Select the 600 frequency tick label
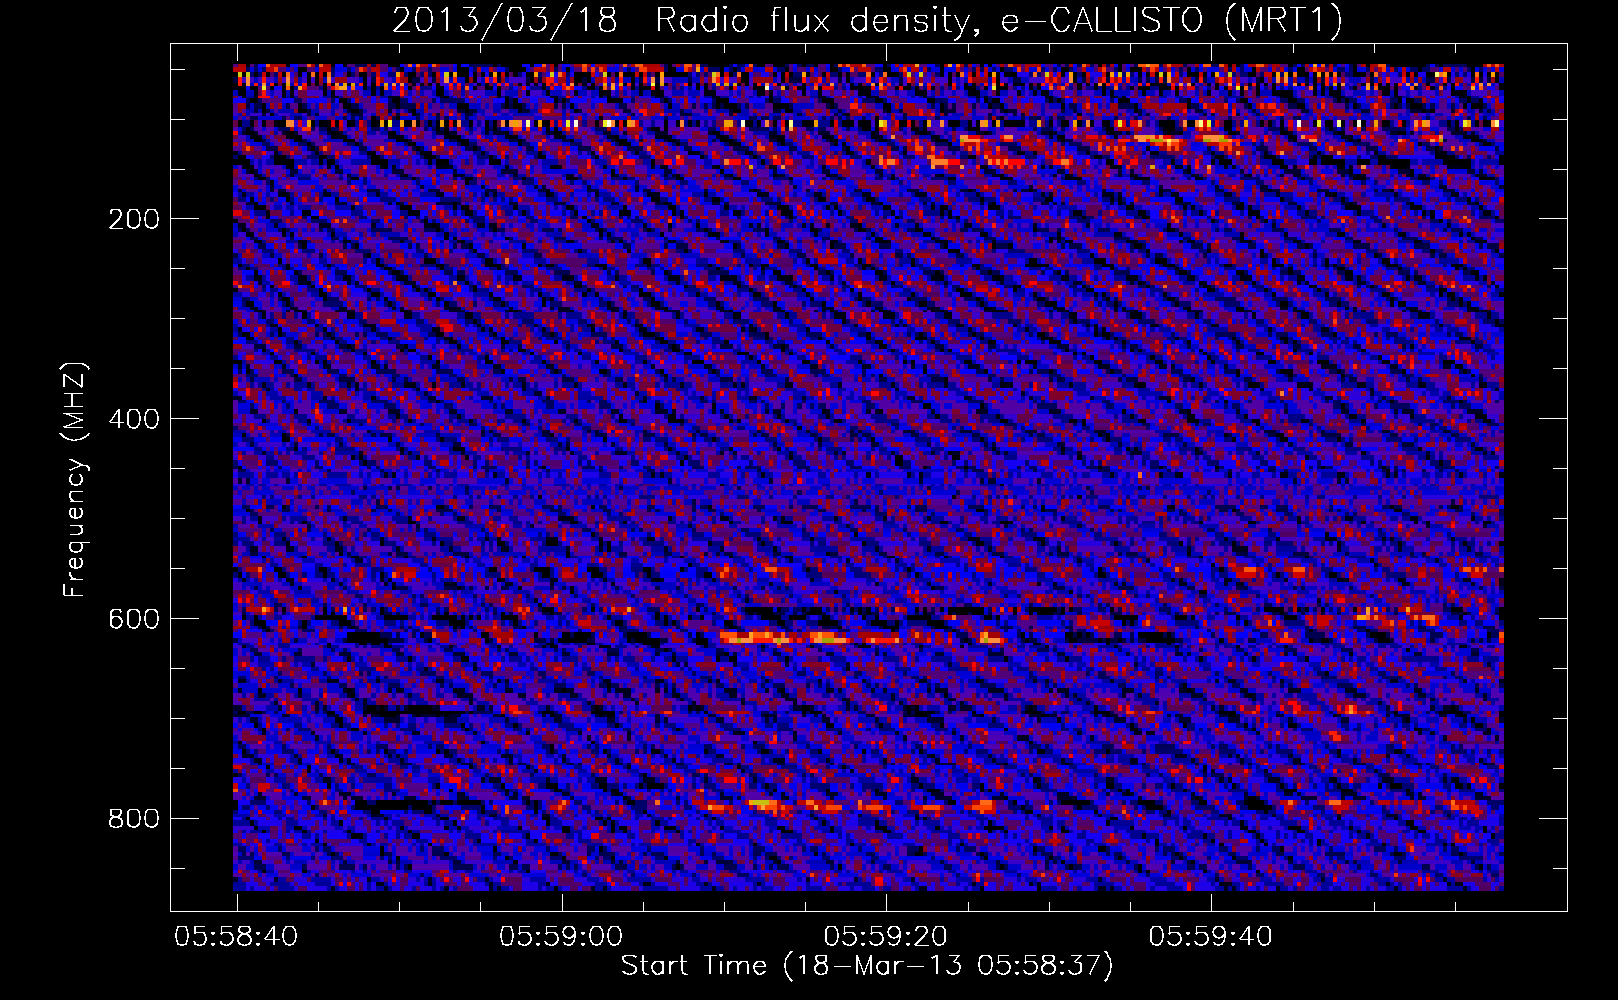Viewport: 1618px width, 1000px height. click(x=134, y=619)
